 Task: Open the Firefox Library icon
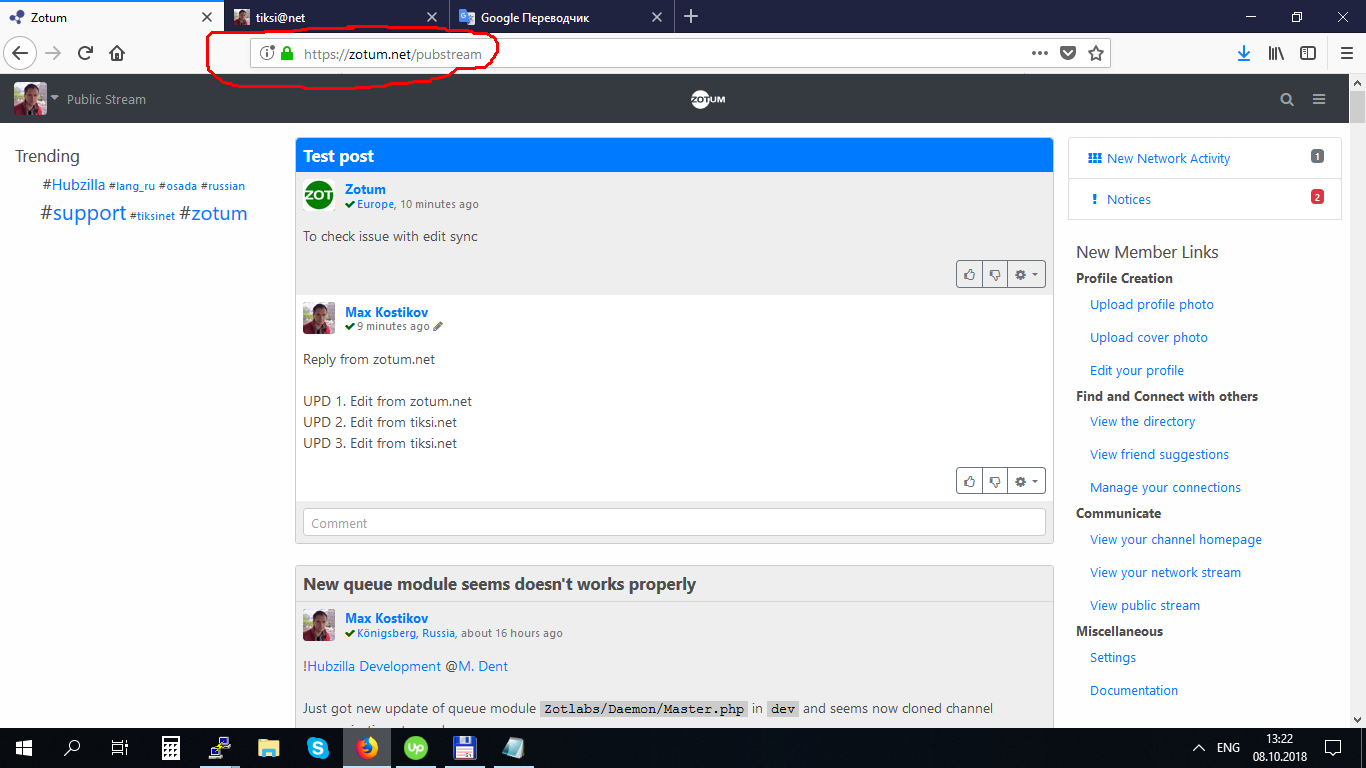click(1276, 53)
